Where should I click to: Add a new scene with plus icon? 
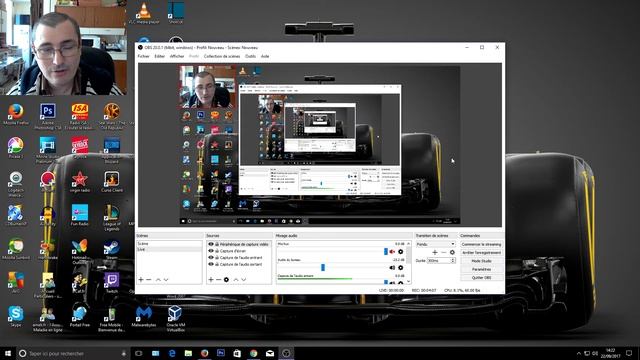click(x=141, y=280)
